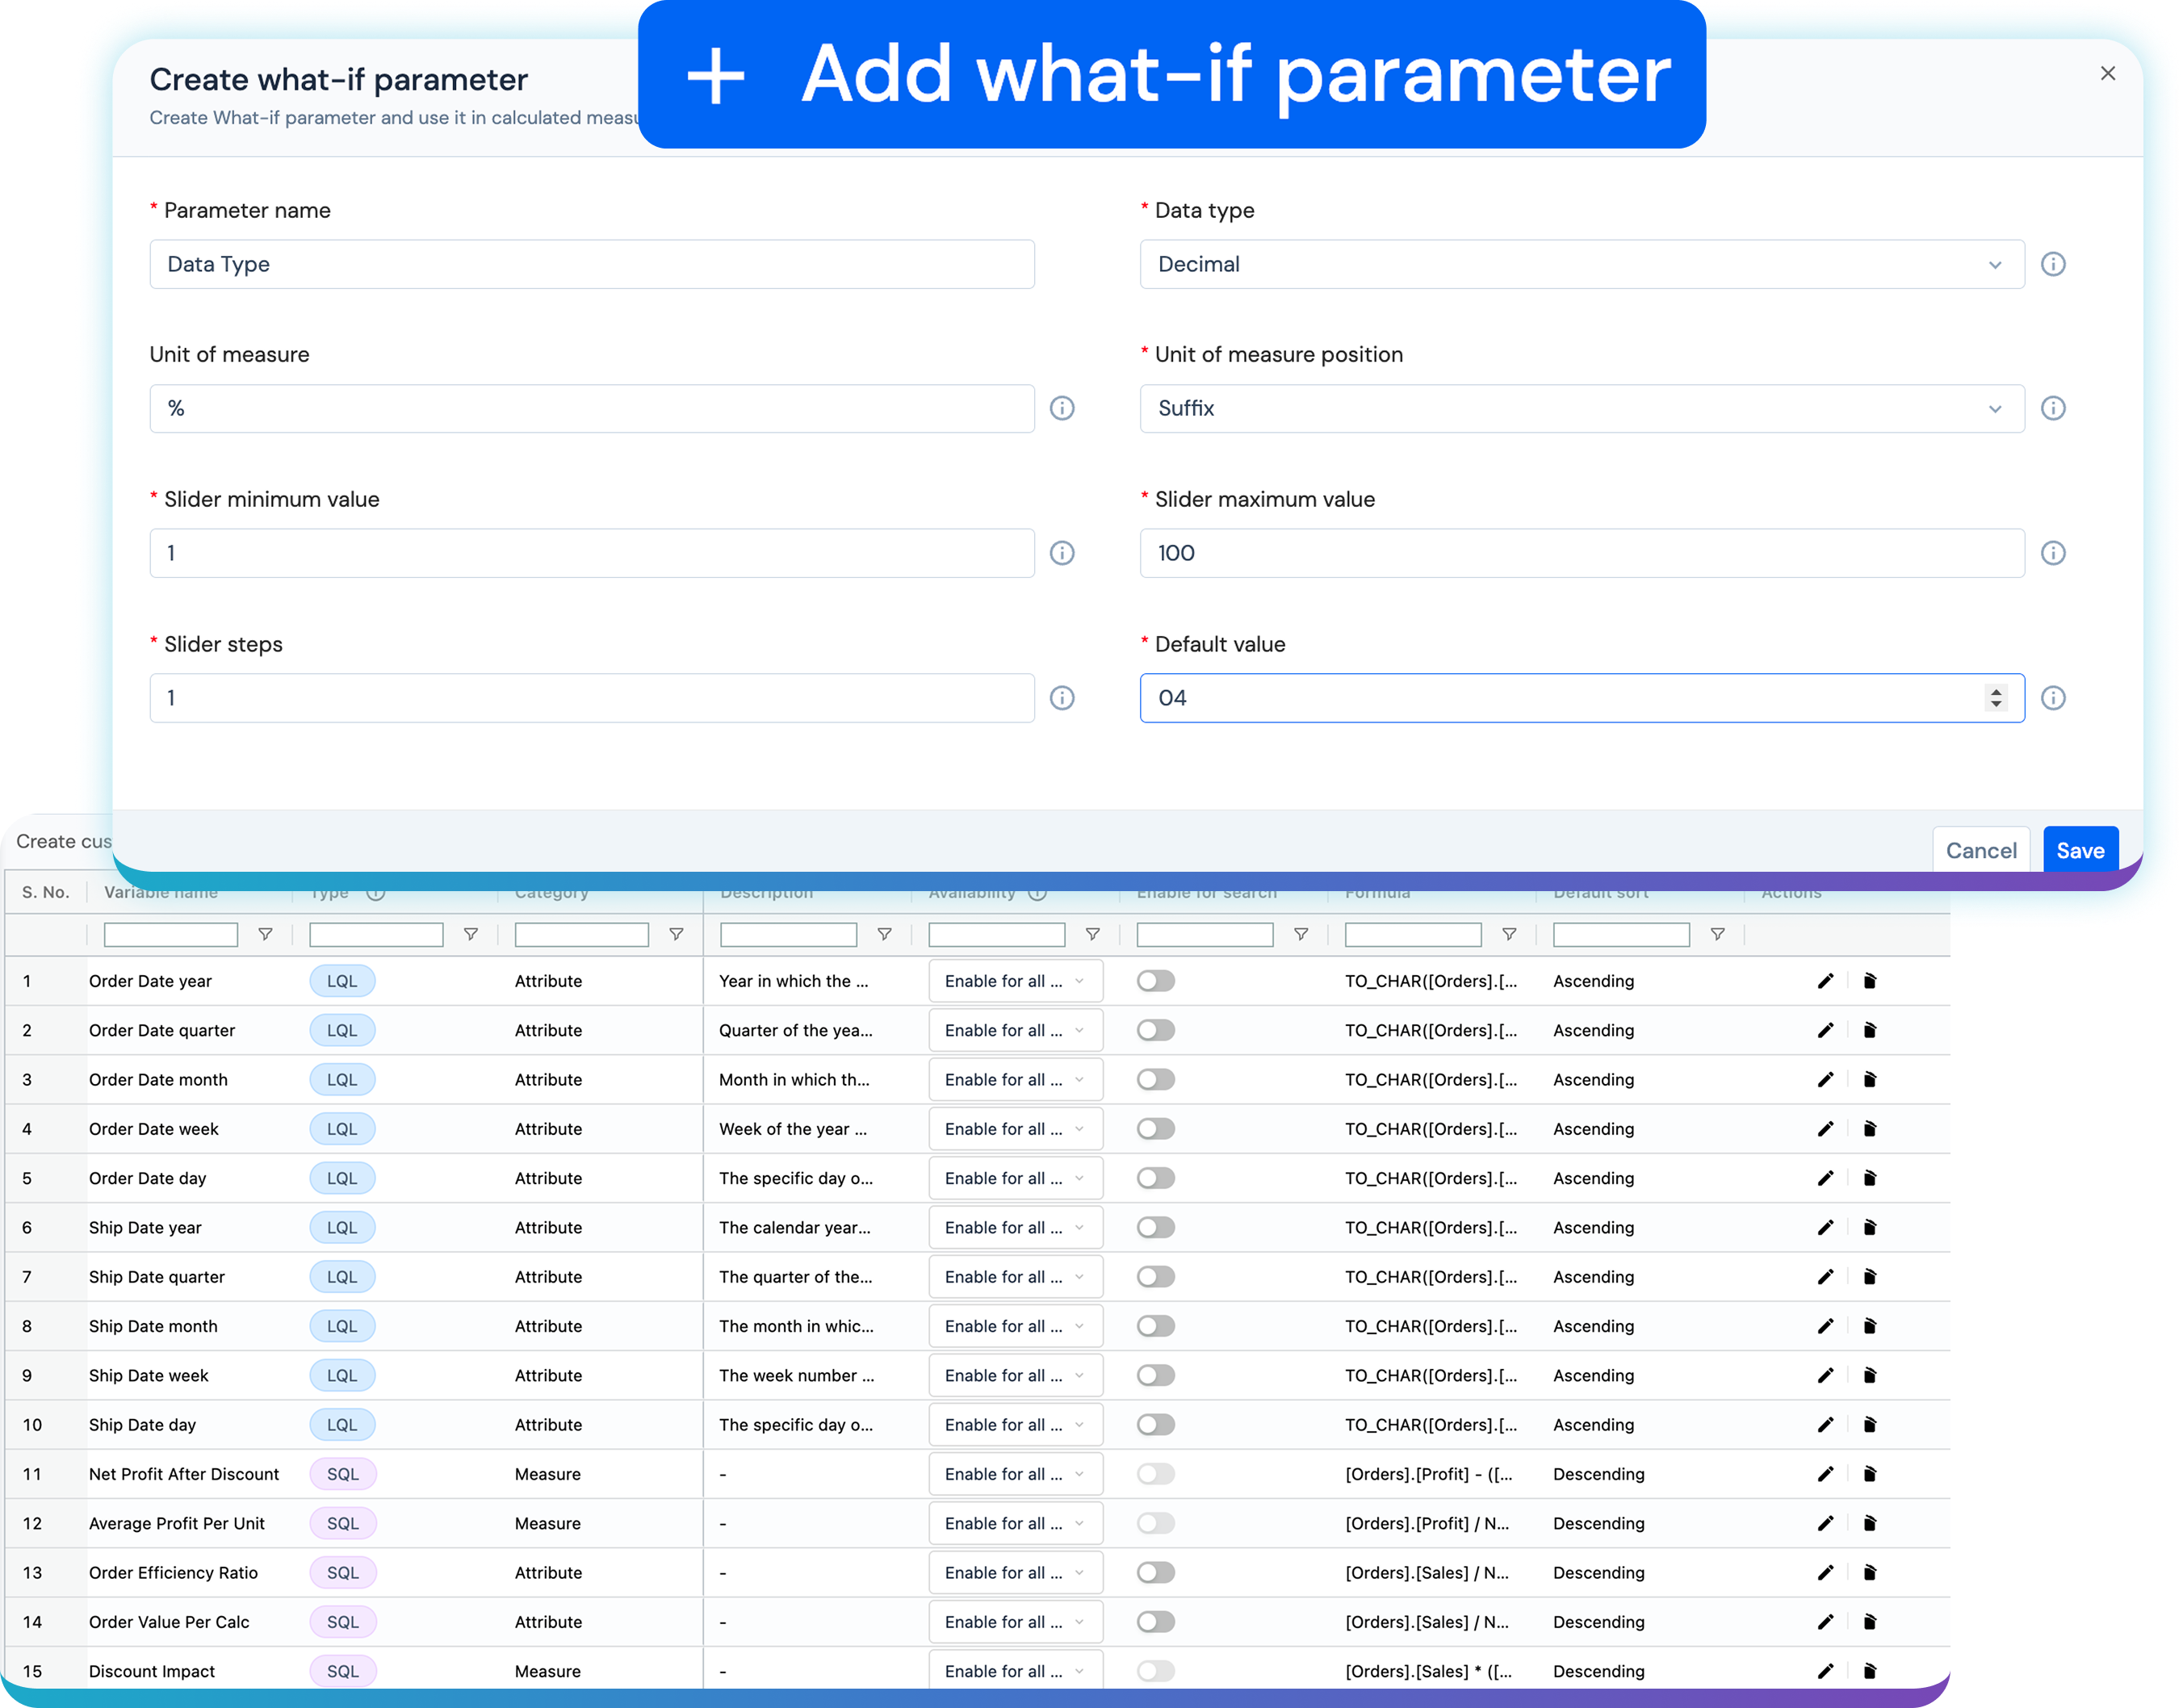Click the info icon beside Default value

2052,698
